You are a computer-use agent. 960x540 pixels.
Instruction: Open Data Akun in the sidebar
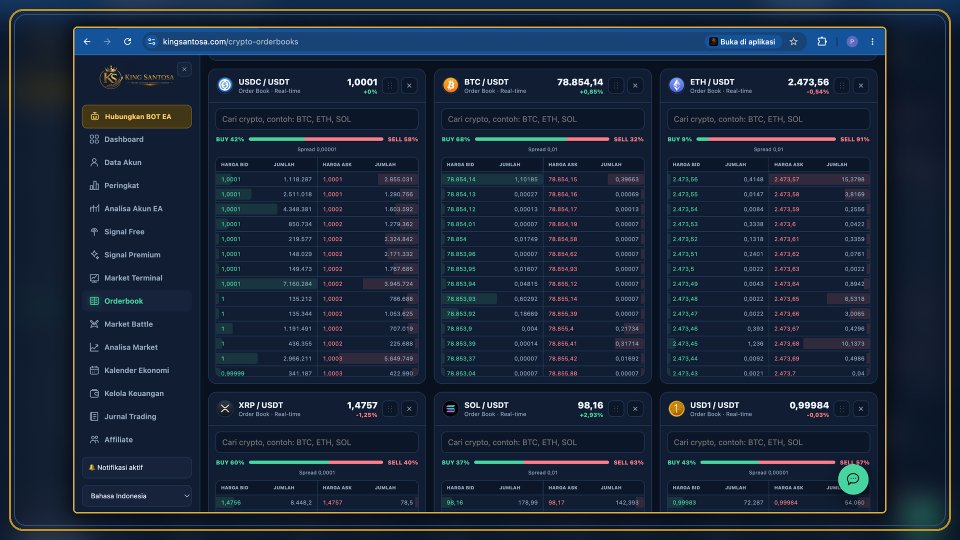137,162
